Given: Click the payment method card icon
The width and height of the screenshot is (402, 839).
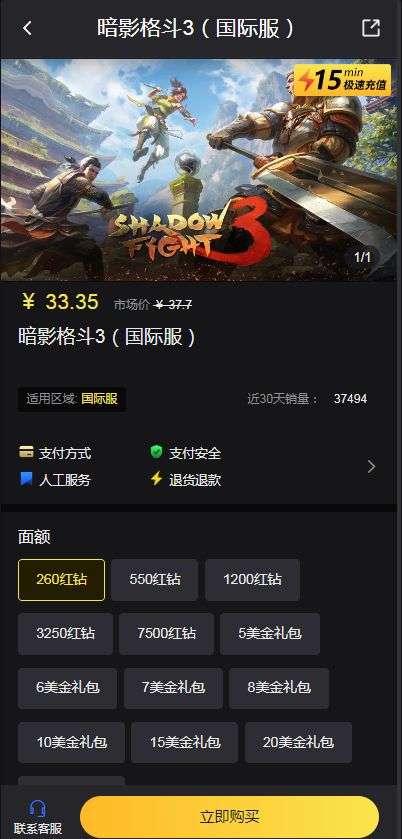Looking at the screenshot, I should click(26, 452).
